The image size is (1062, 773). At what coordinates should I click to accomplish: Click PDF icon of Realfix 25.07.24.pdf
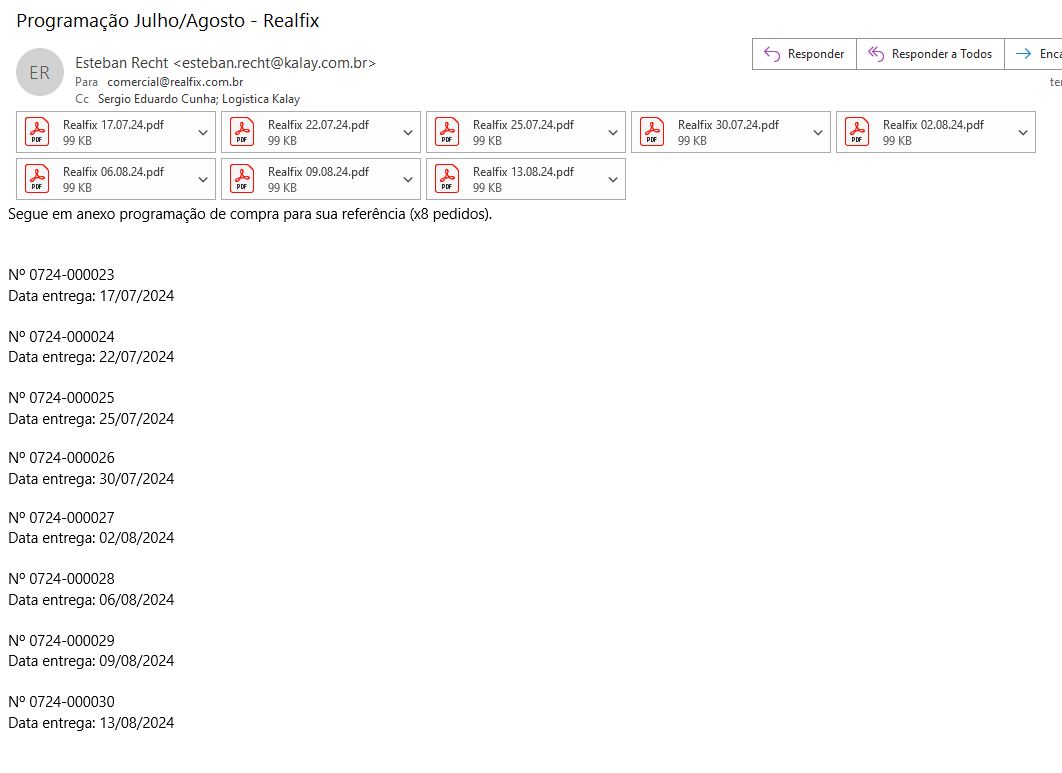tap(447, 132)
